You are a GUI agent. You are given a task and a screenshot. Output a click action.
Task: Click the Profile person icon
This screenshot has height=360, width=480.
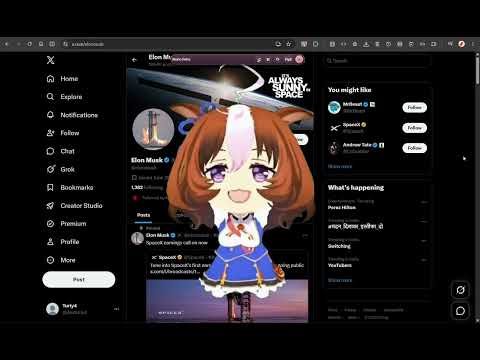(50, 242)
